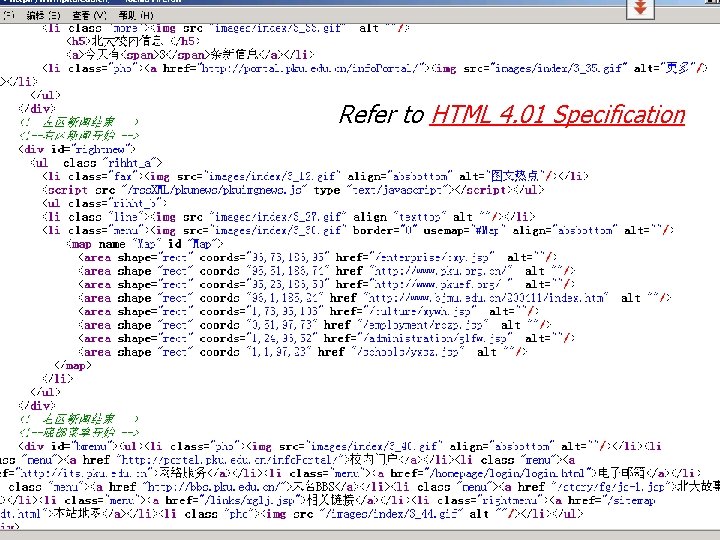Open the HTML 4.01 Specification link
The width and height of the screenshot is (720, 540).
(x=557, y=115)
